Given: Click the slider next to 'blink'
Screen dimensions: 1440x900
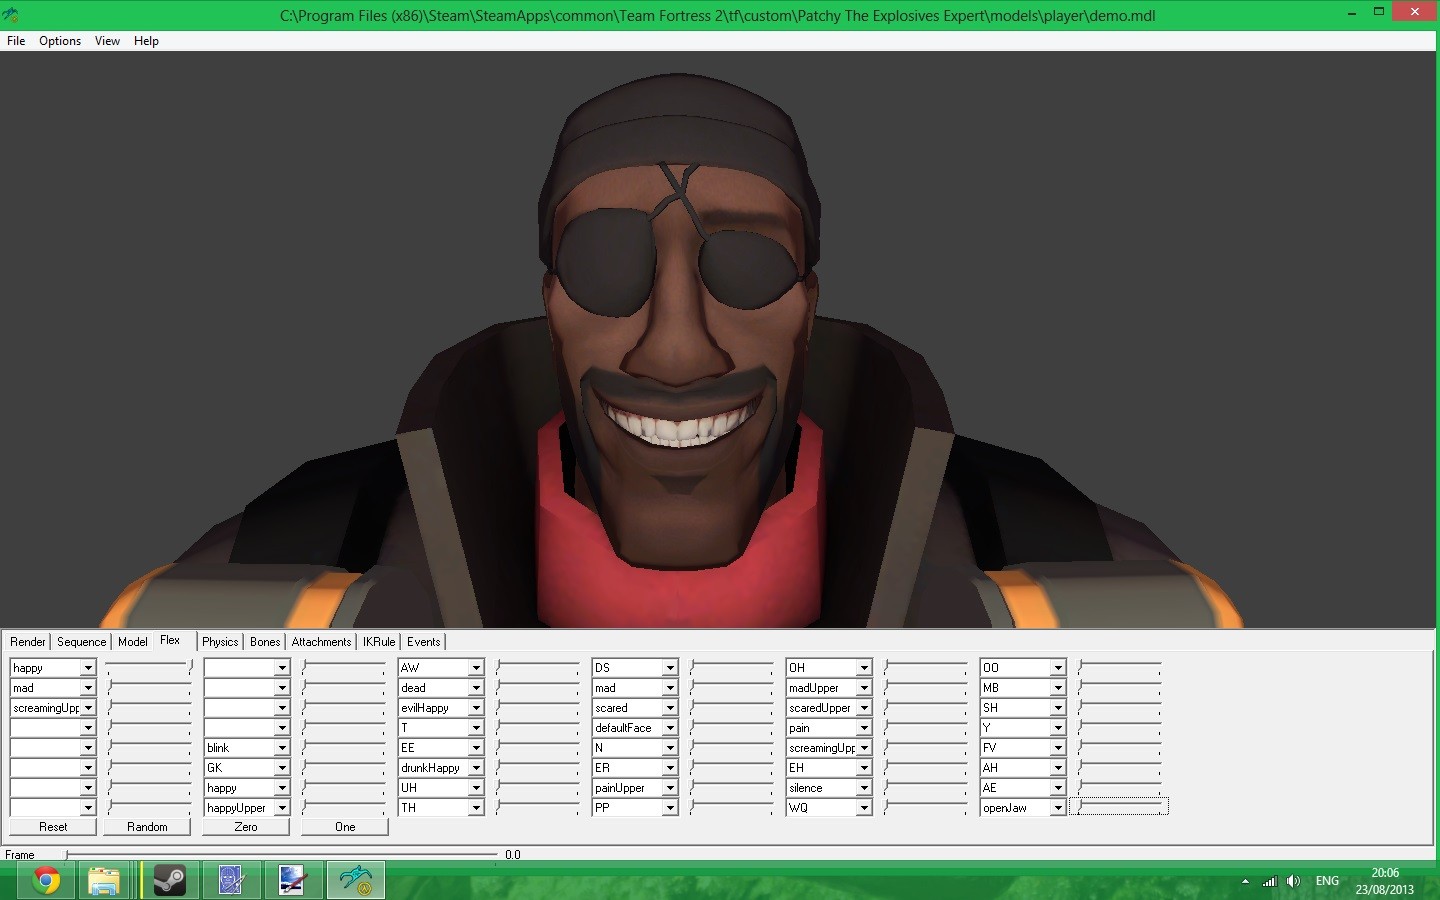Looking at the screenshot, I should click(343, 746).
